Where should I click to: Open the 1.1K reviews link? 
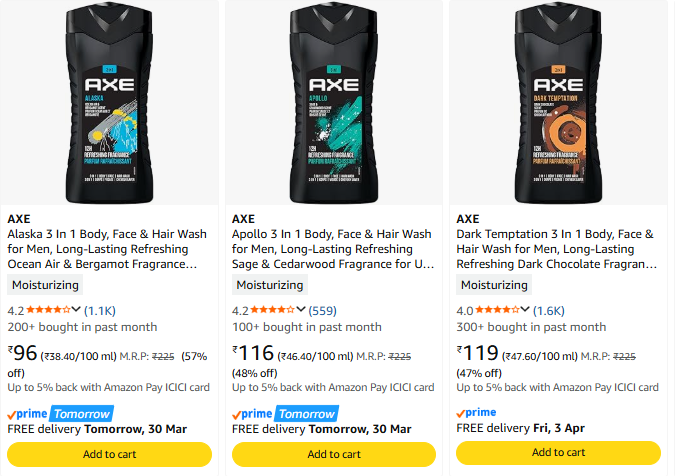pyautogui.click(x=100, y=311)
